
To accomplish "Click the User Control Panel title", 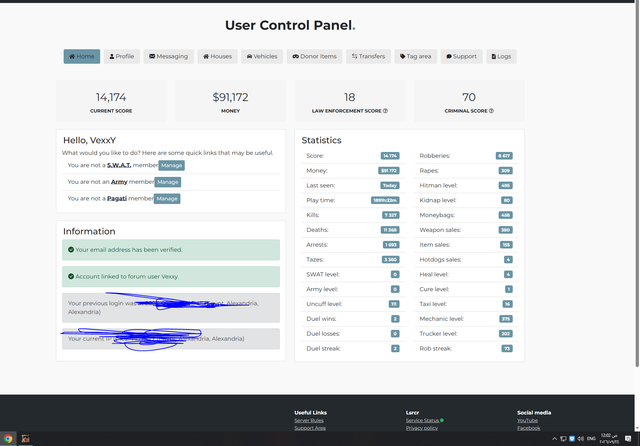I will 290,25.
